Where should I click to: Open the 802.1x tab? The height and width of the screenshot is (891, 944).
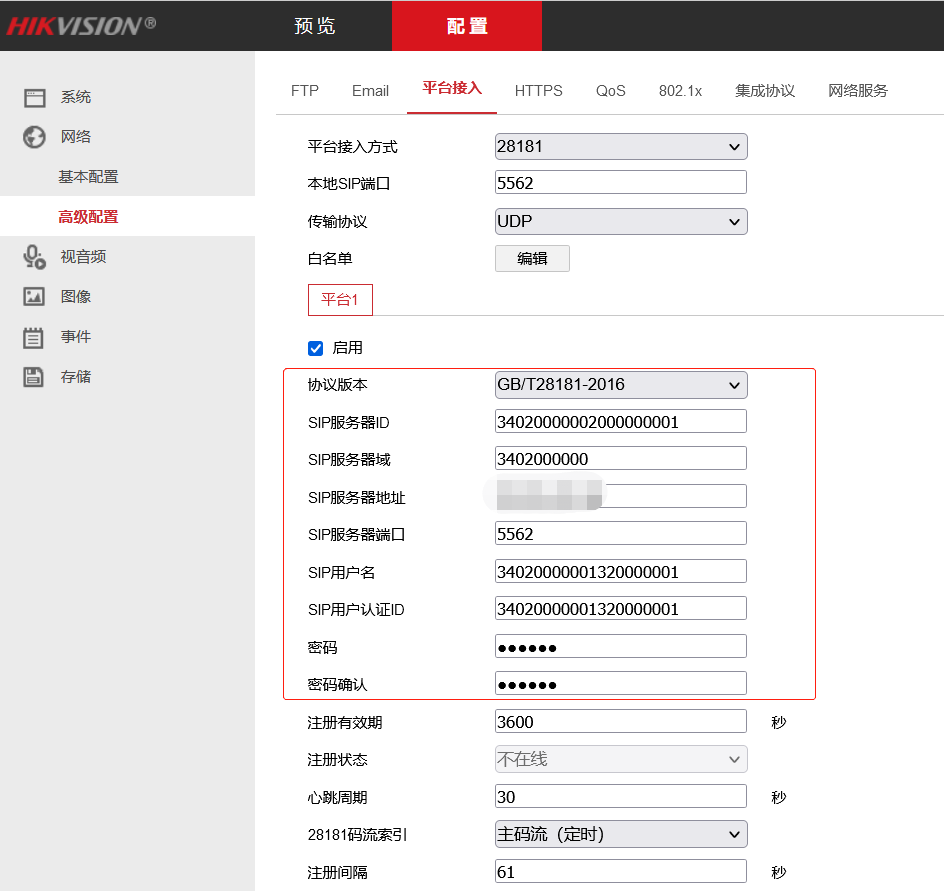click(x=680, y=91)
